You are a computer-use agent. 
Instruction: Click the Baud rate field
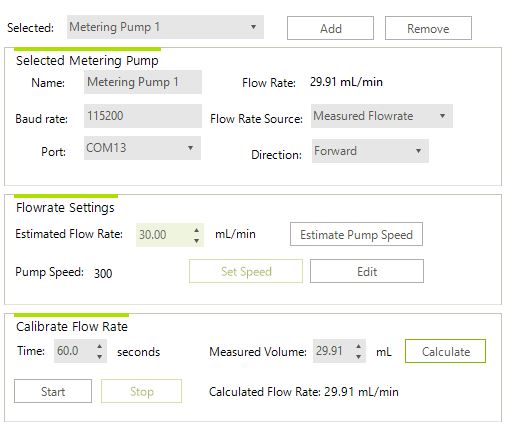pyautogui.click(x=143, y=116)
